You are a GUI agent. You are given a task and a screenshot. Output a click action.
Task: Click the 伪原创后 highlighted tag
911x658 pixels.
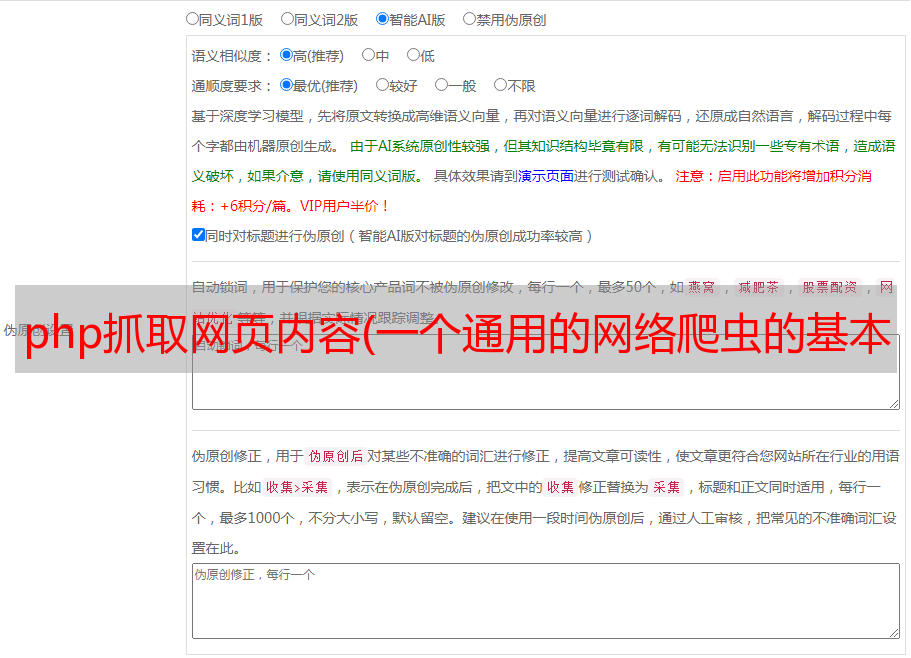click(x=336, y=456)
